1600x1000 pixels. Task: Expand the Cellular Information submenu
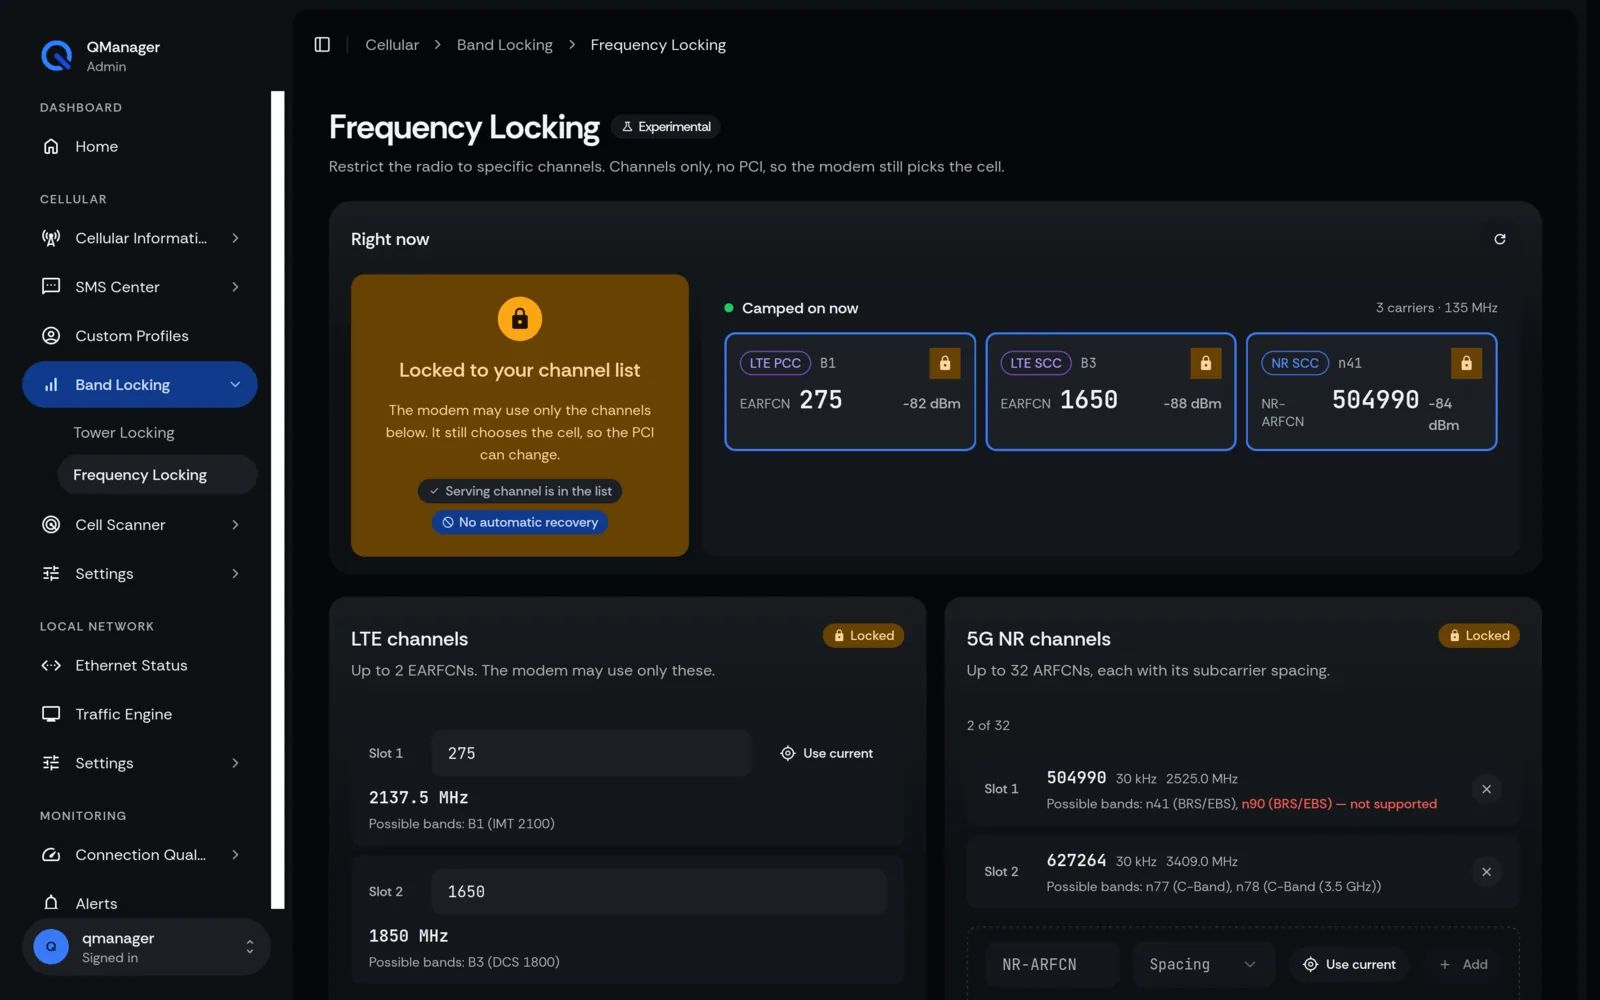[x=235, y=238]
